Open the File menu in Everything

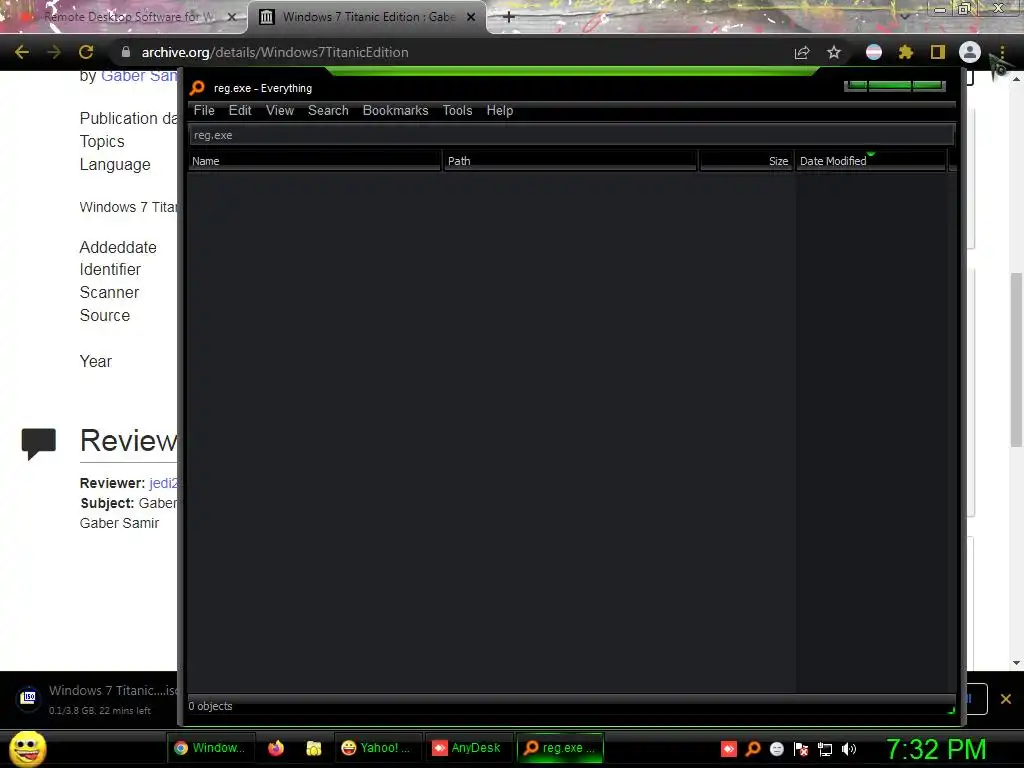point(204,110)
